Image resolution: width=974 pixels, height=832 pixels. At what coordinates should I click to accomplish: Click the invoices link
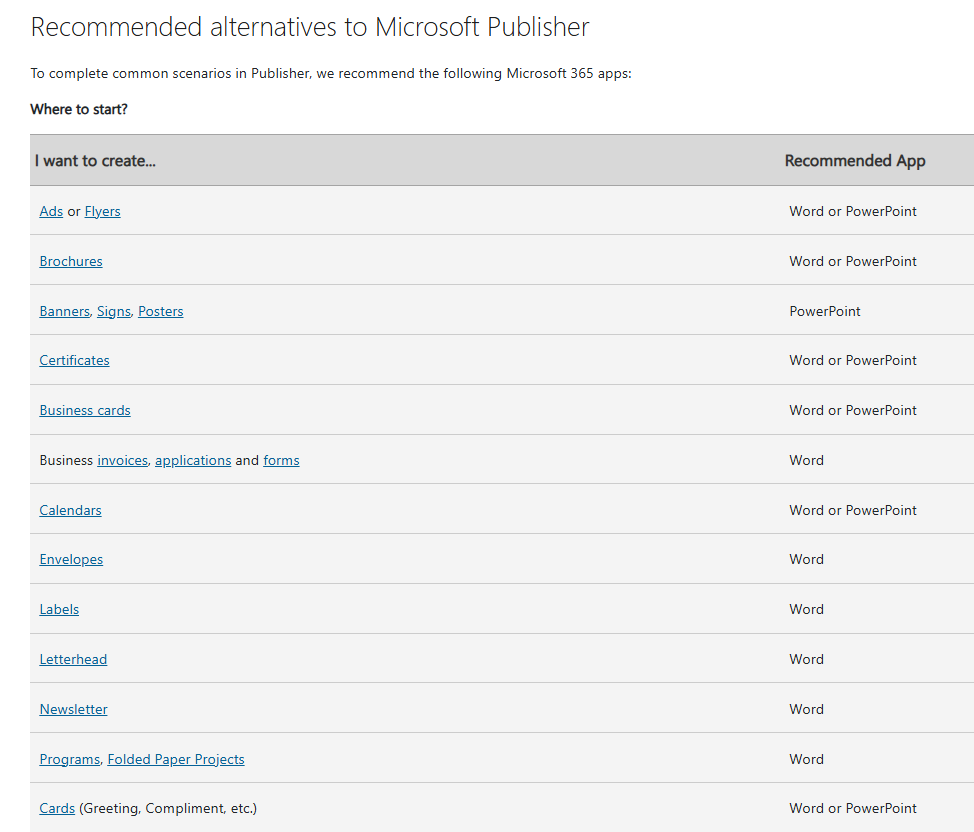pyautogui.click(x=122, y=460)
